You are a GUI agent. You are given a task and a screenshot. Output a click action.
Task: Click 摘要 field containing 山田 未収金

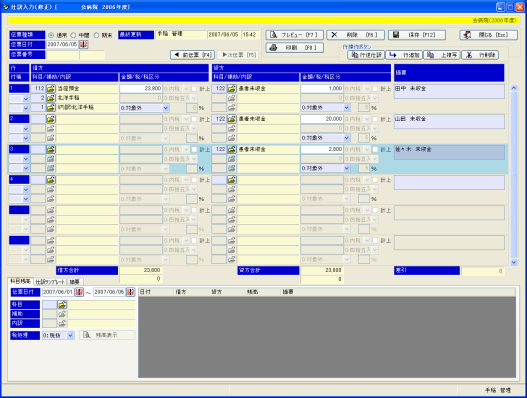click(449, 122)
